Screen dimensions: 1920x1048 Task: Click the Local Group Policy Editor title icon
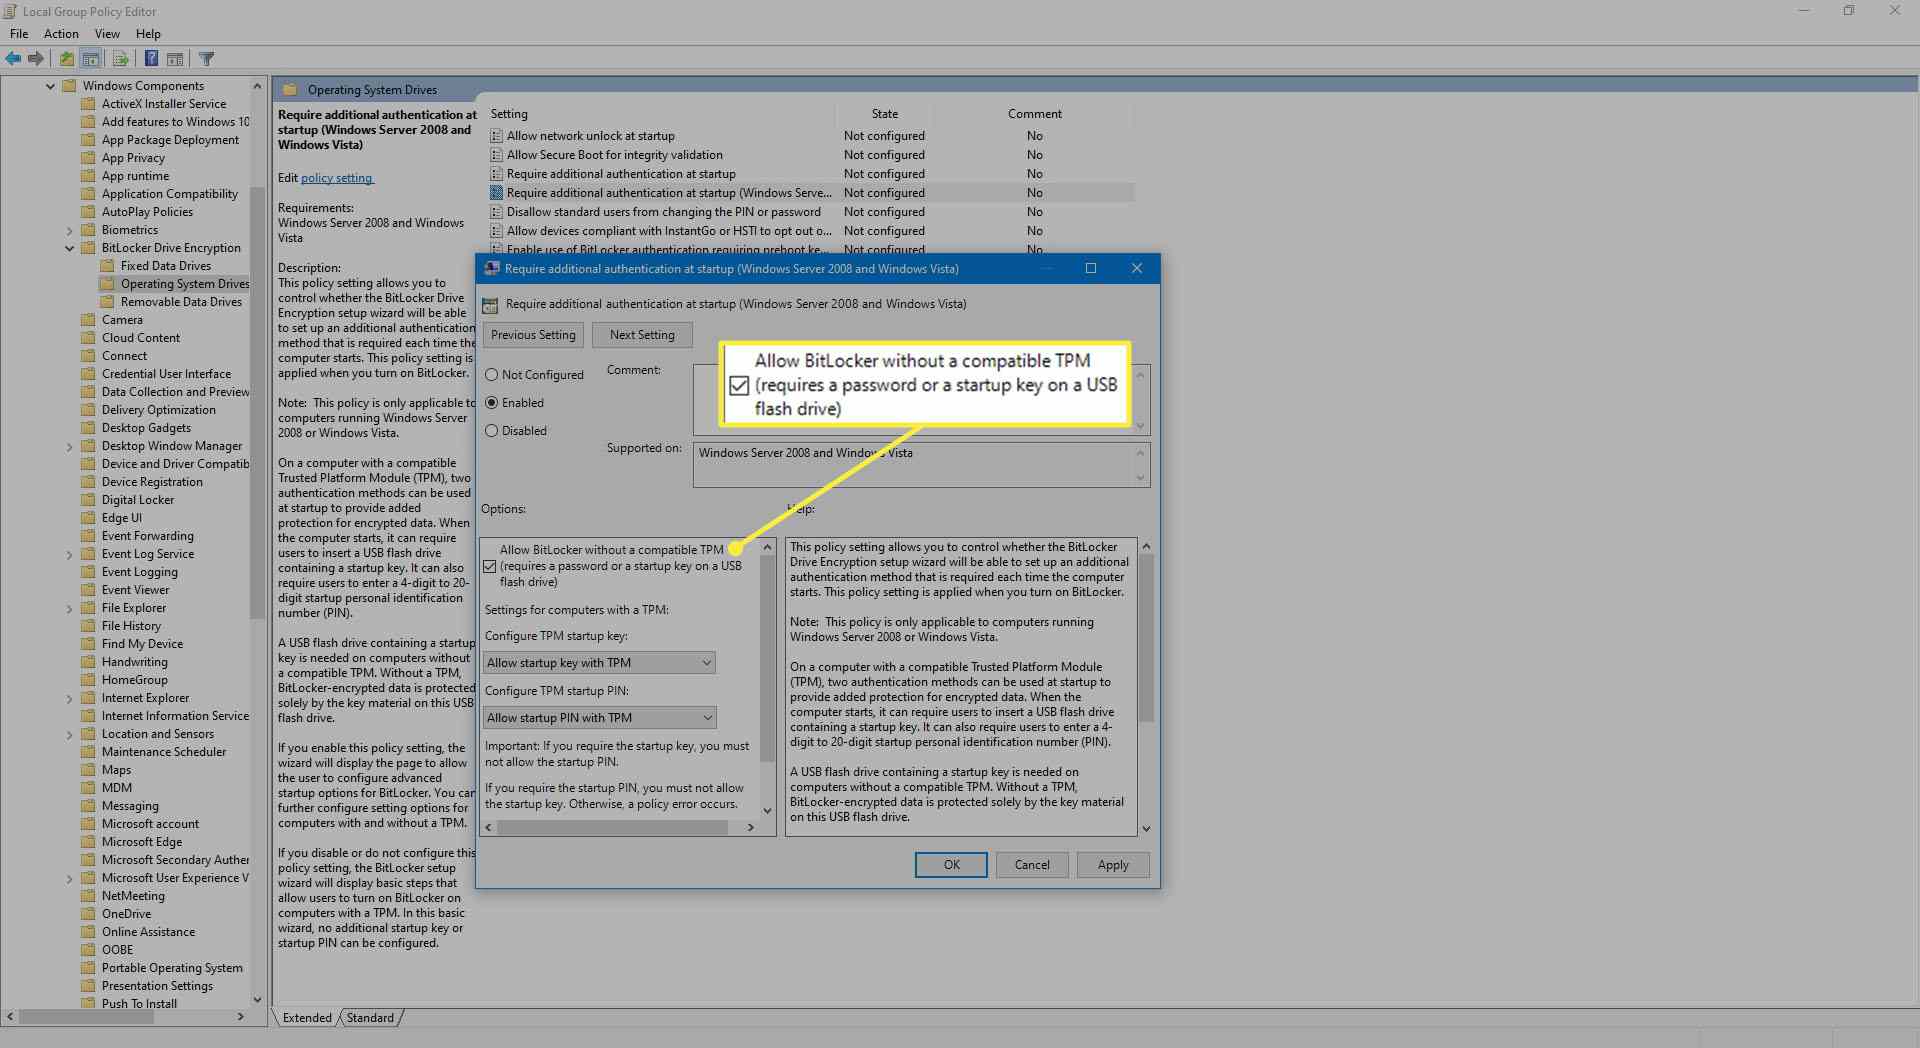point(10,12)
